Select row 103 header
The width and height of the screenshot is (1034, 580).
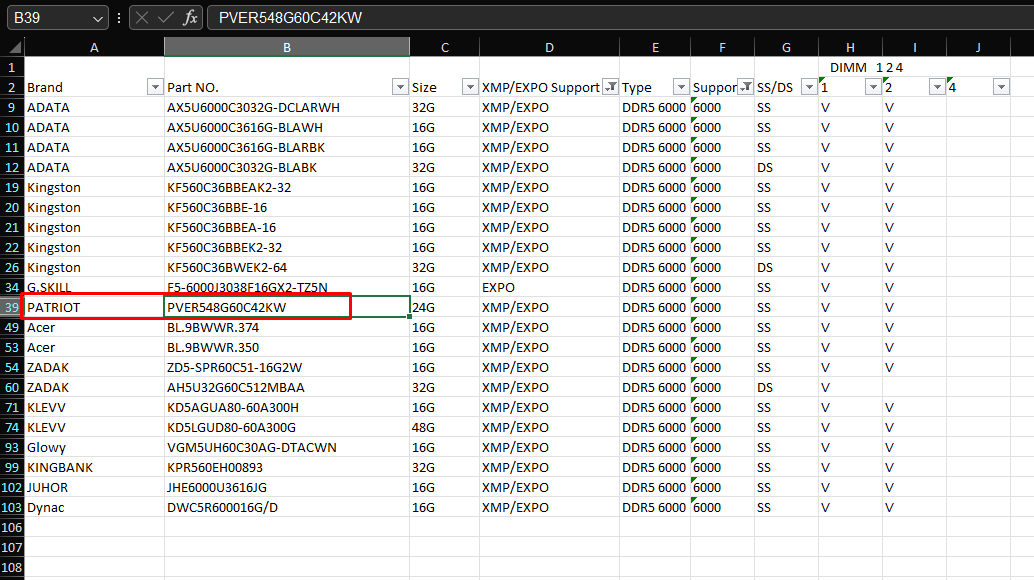coord(12,508)
